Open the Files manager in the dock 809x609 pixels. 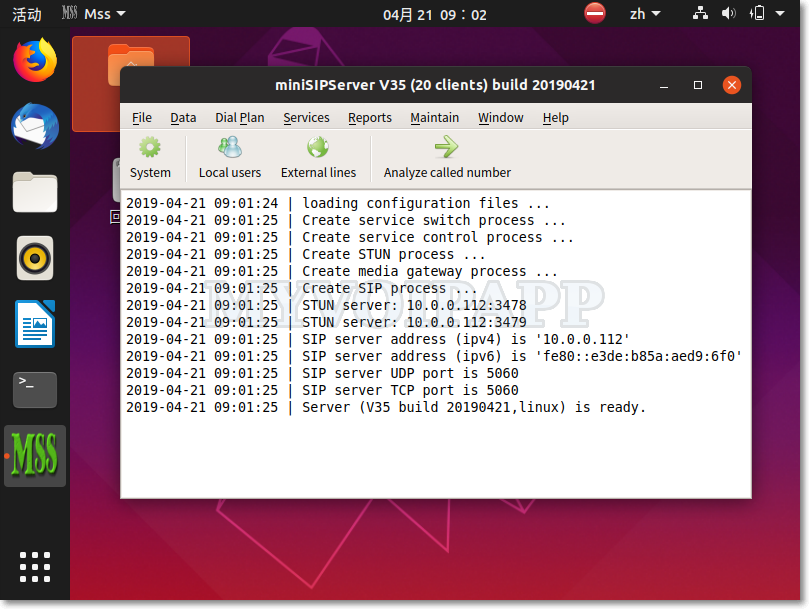tap(35, 192)
